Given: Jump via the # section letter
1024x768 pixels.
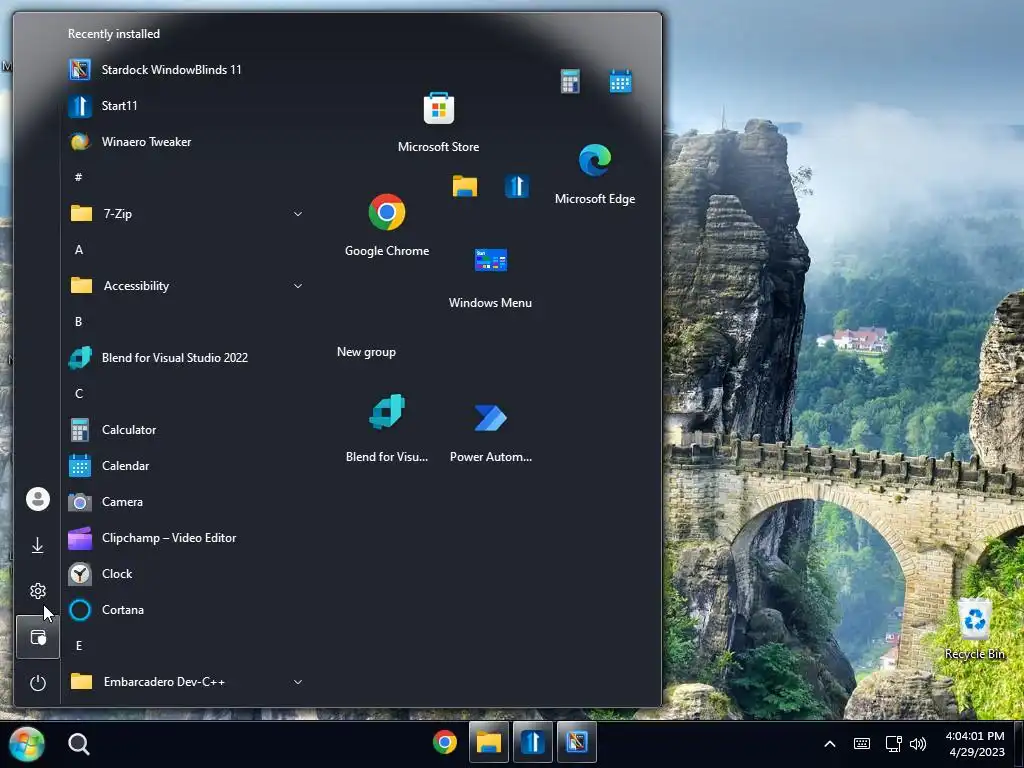Looking at the screenshot, I should point(78,178).
